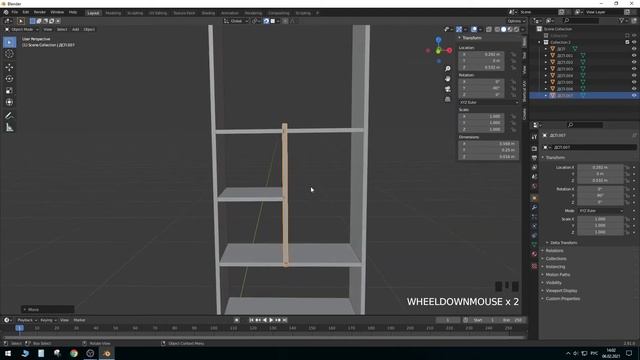
Task: Click the Location X field in sidebar
Action: [482, 54]
